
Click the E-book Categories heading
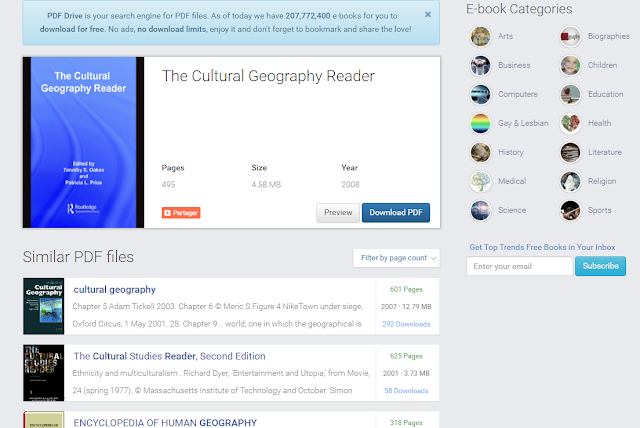519,9
